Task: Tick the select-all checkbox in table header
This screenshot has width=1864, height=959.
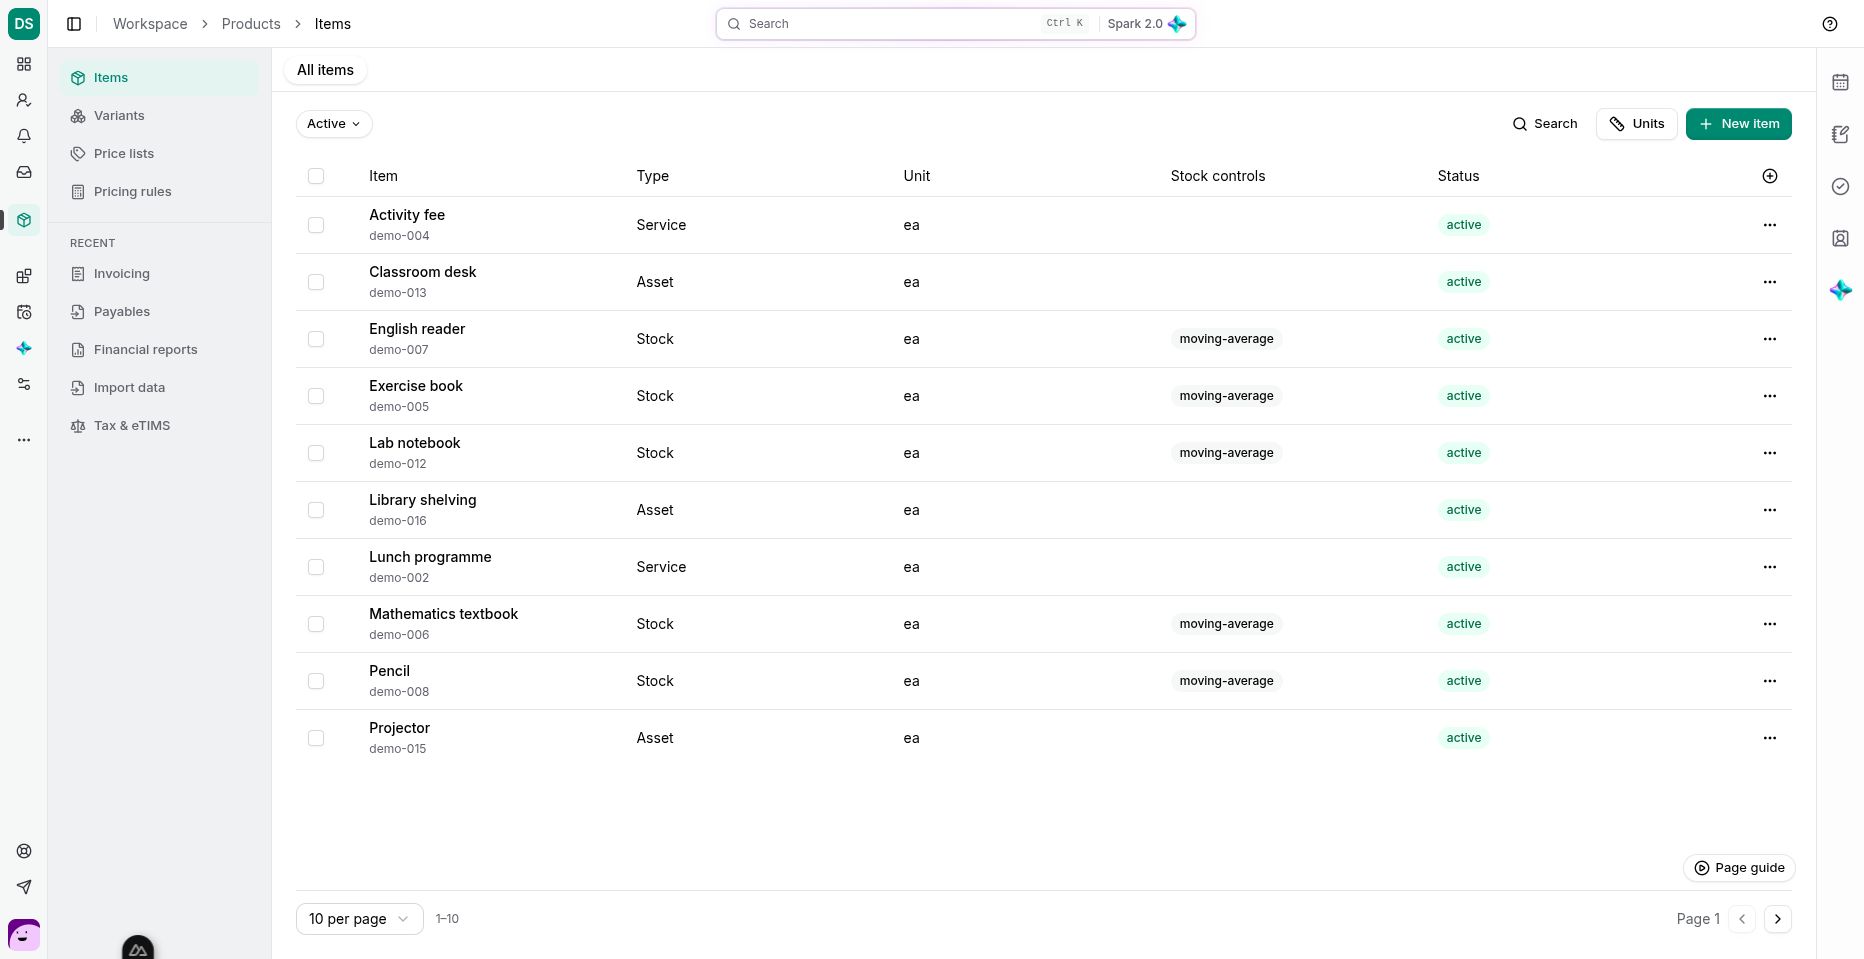Action: tap(316, 176)
